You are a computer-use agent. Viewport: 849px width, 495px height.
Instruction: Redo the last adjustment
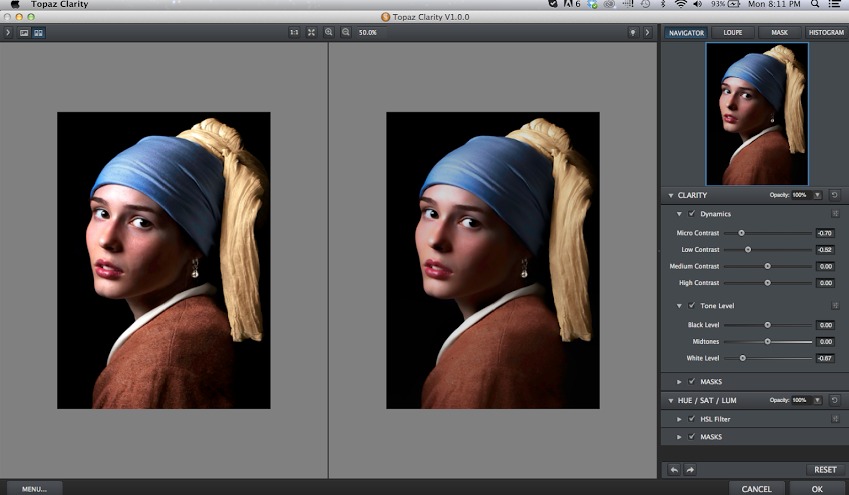[x=690, y=470]
